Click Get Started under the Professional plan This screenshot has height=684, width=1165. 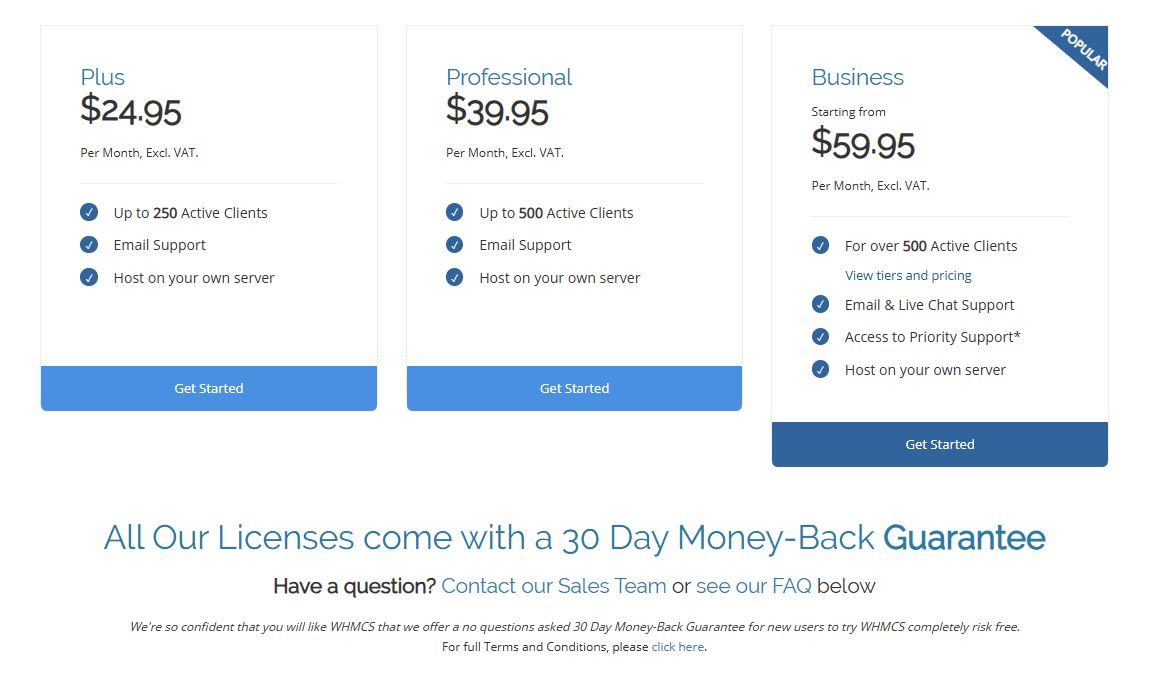574,388
